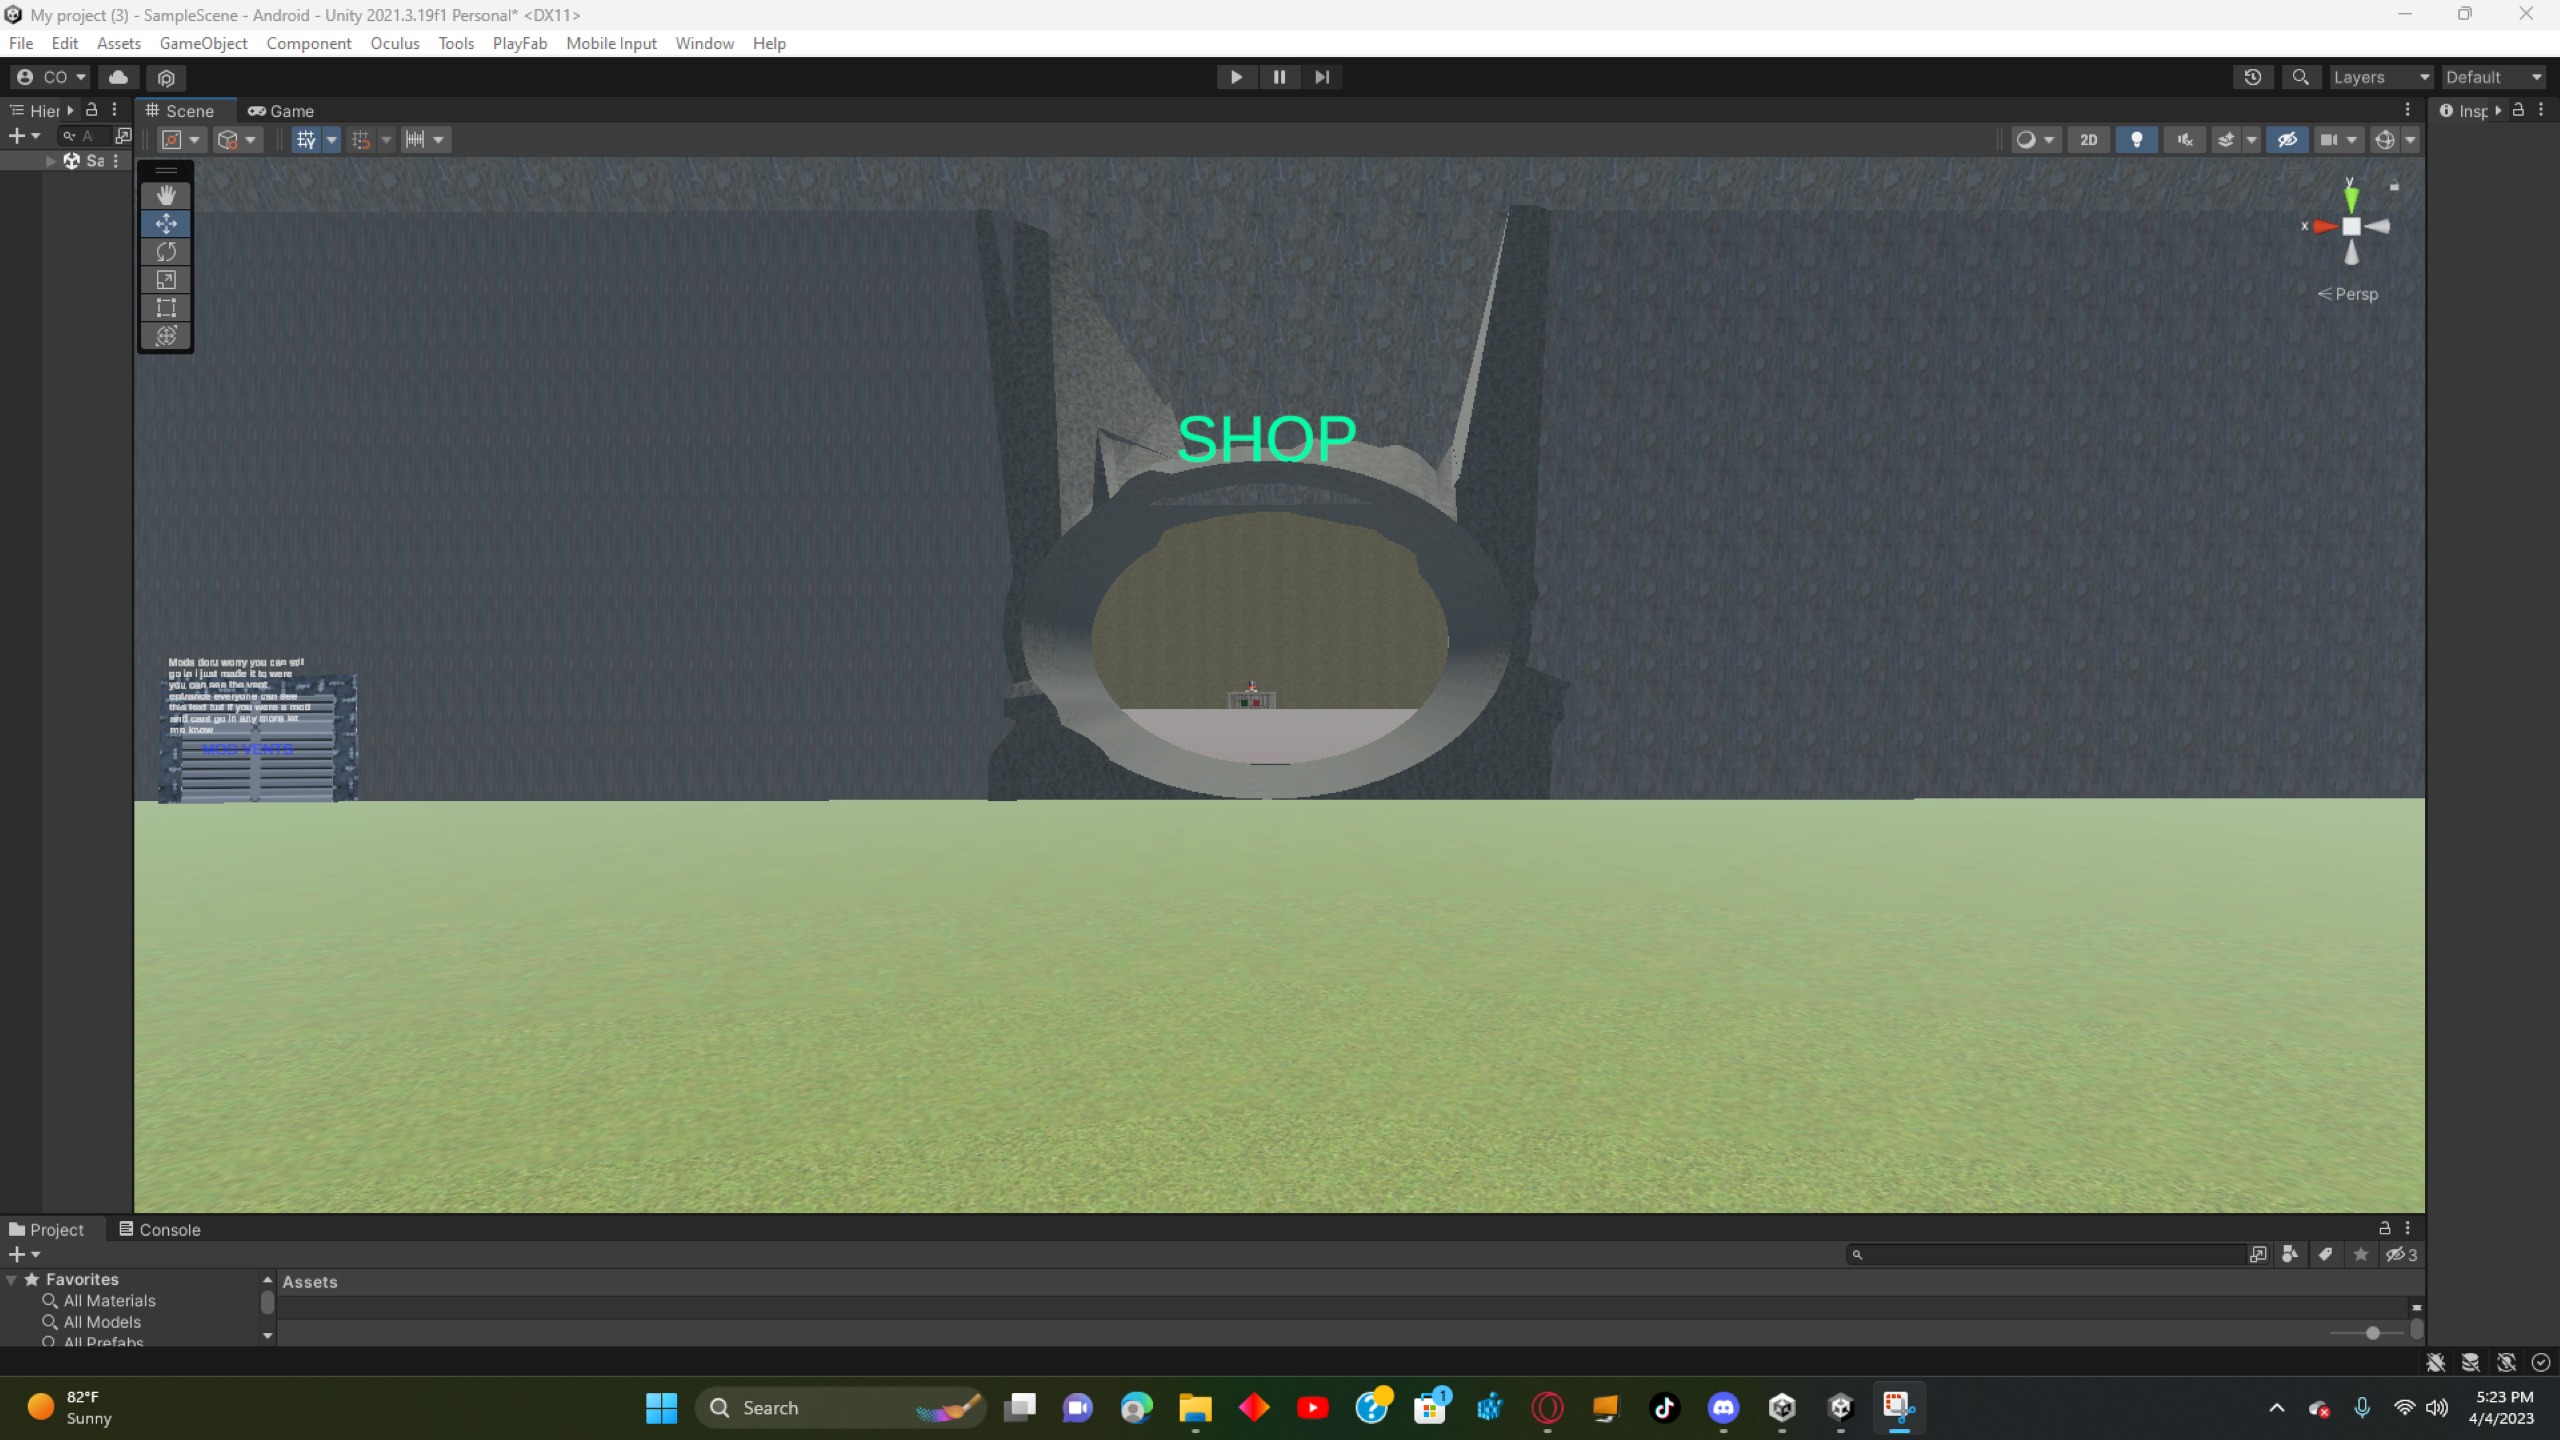Select the Scale tool
The image size is (2560, 1440).
pyautogui.click(x=166, y=280)
